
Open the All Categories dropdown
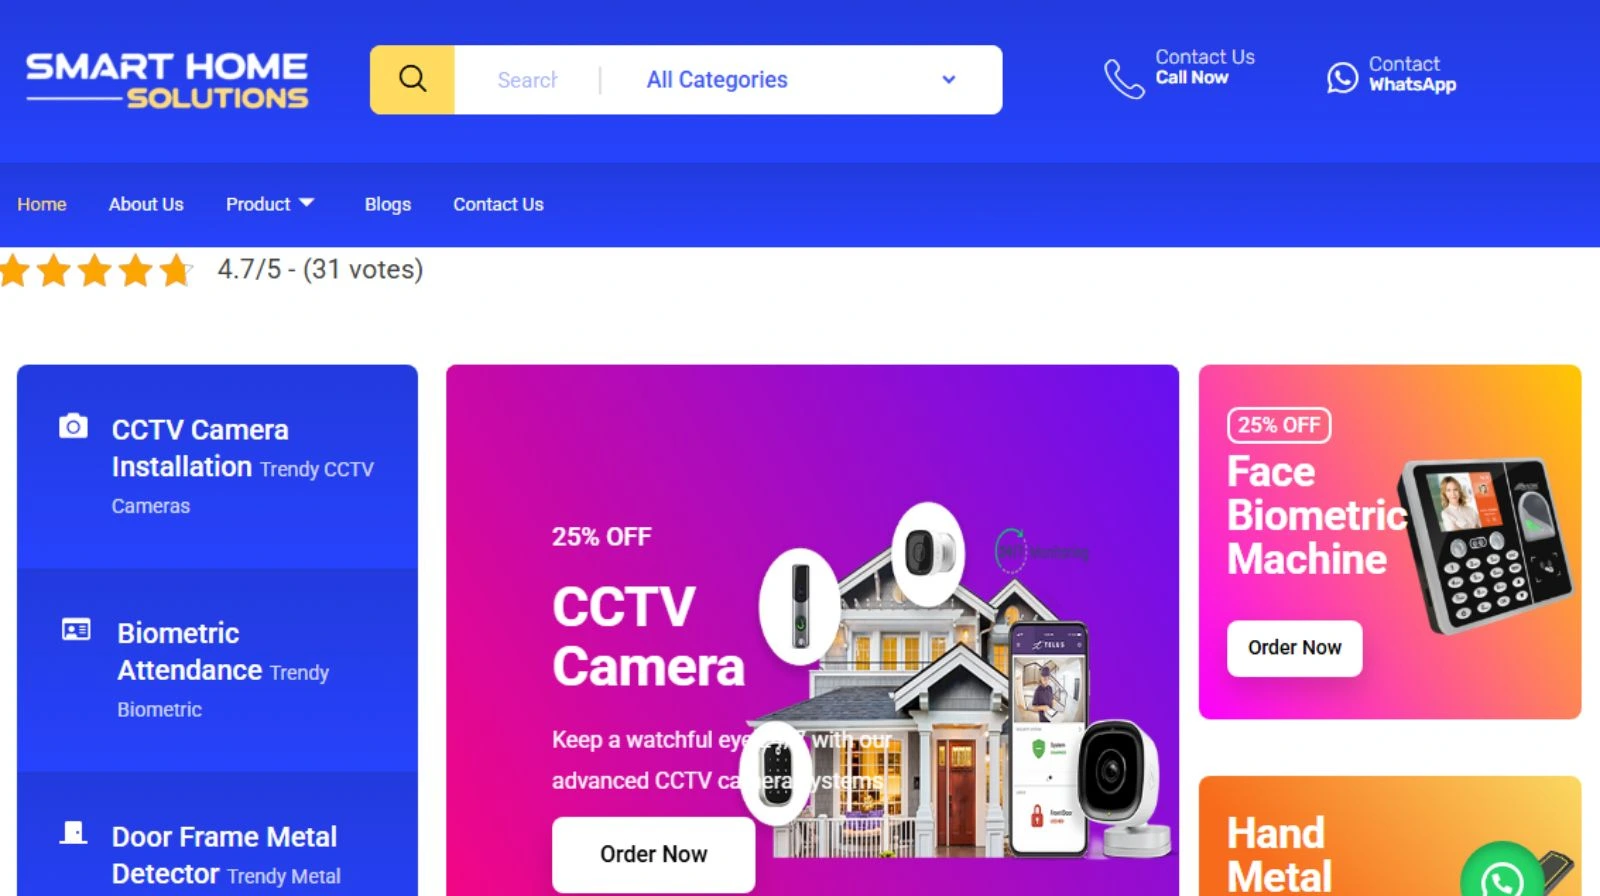pos(801,80)
